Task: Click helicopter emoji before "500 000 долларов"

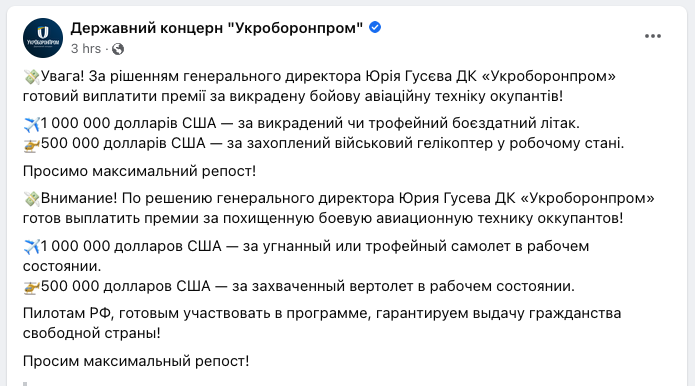Action: pos(32,287)
